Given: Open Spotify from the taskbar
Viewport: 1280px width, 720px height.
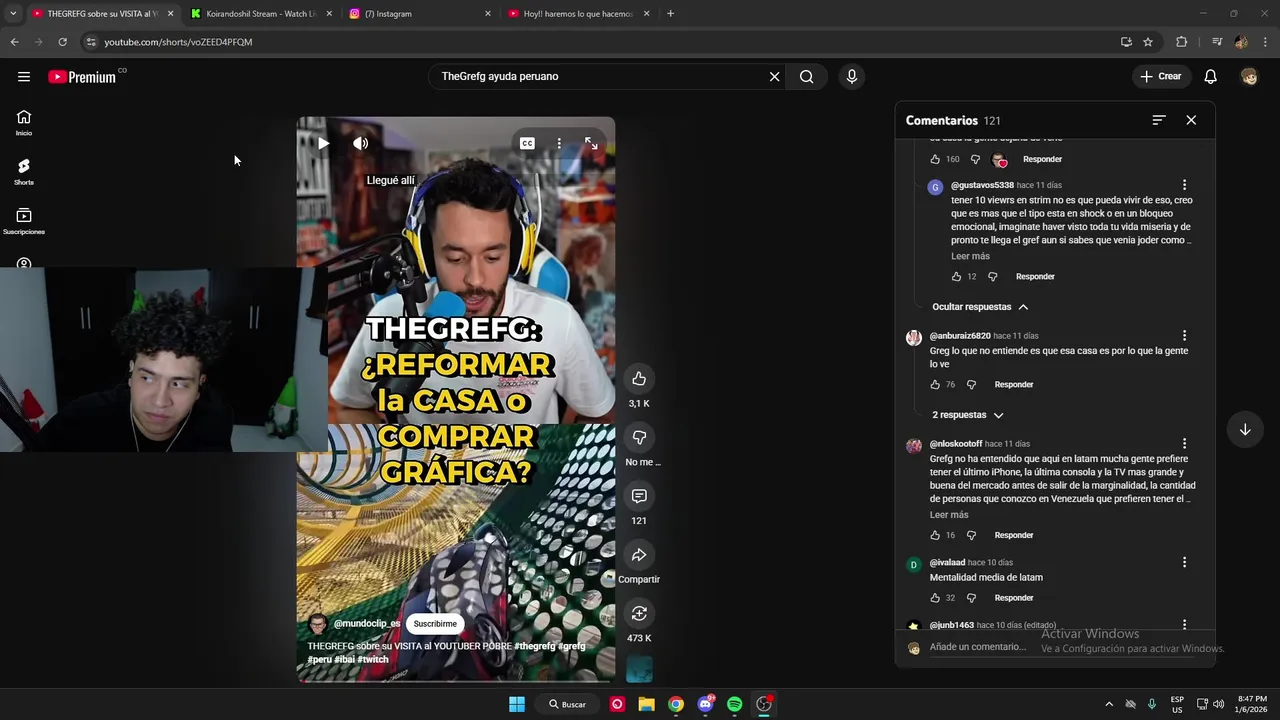Looking at the screenshot, I should coord(735,704).
